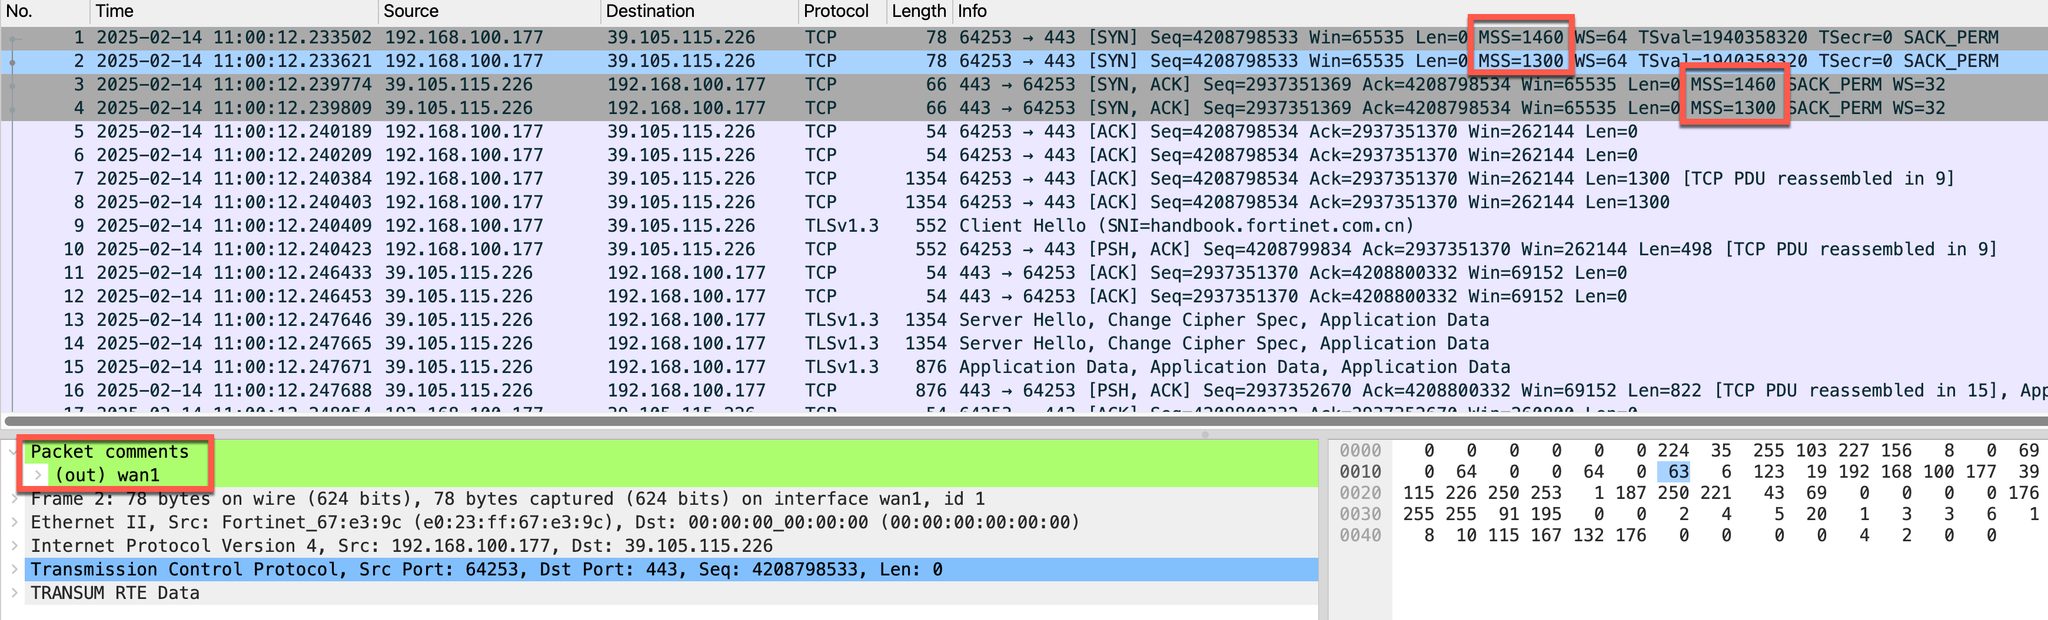
Task: Click the Destination column header
Action: [700, 11]
